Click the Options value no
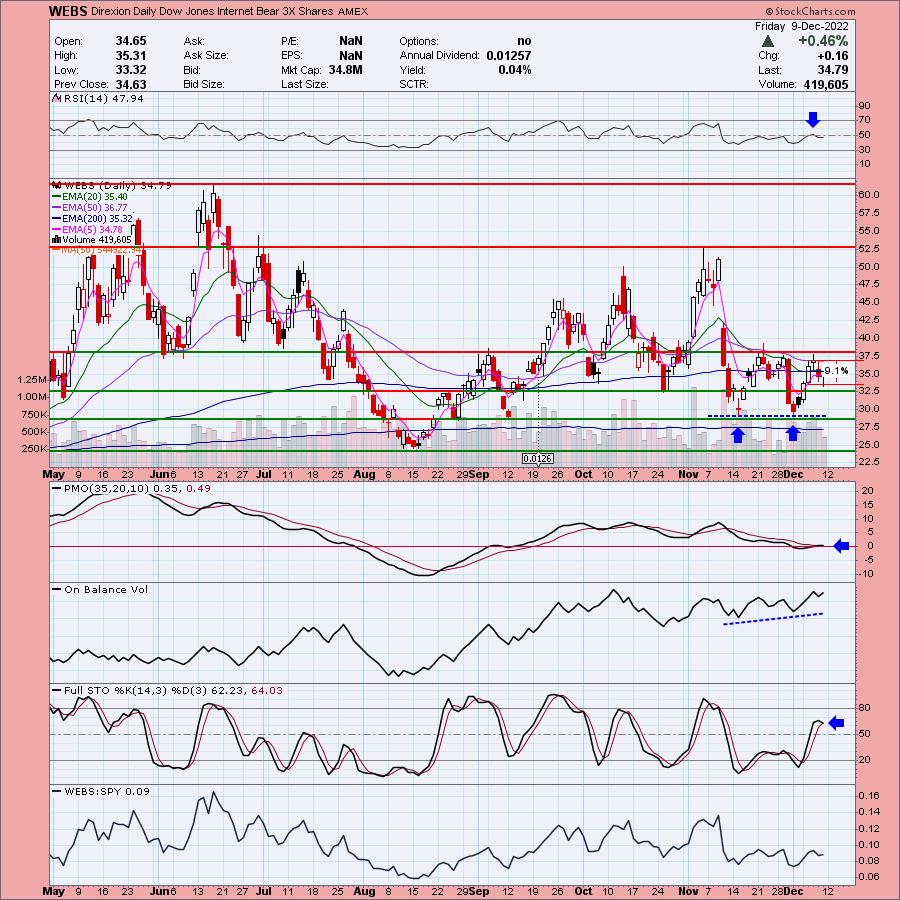900x900 pixels. point(524,41)
